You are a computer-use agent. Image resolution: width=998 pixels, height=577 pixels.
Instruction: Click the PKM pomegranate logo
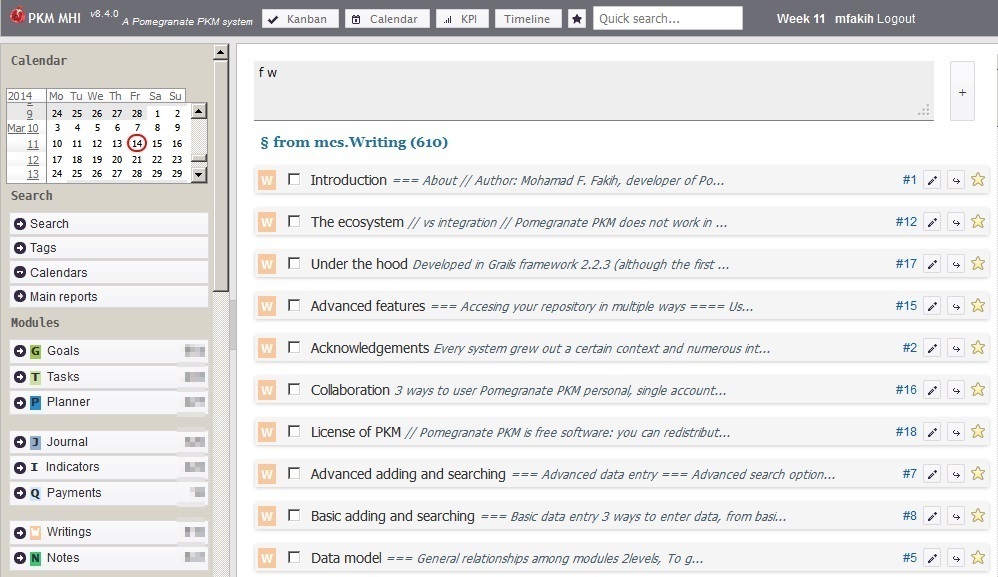pos(17,18)
